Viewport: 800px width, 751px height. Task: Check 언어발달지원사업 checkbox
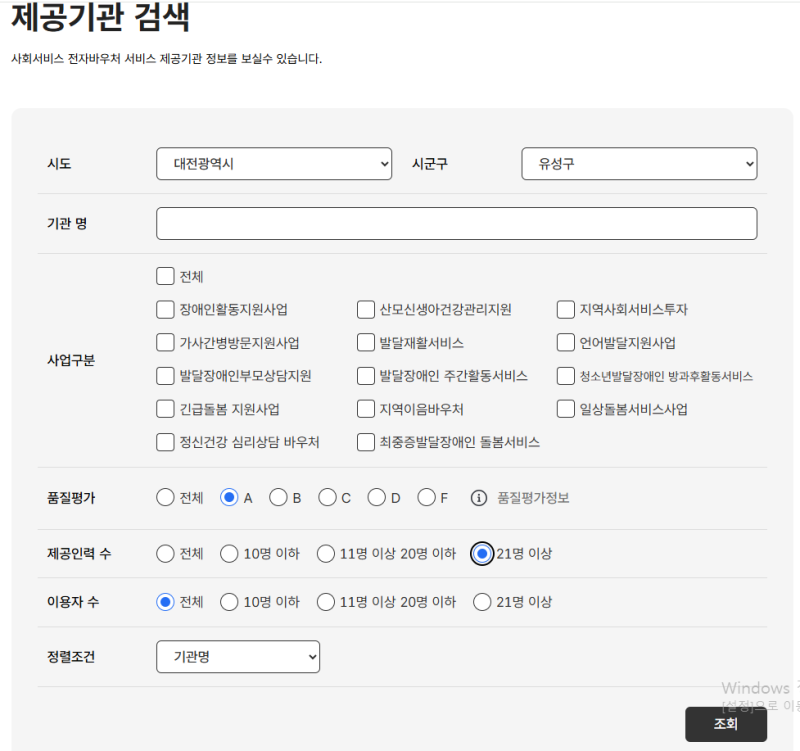coord(566,342)
